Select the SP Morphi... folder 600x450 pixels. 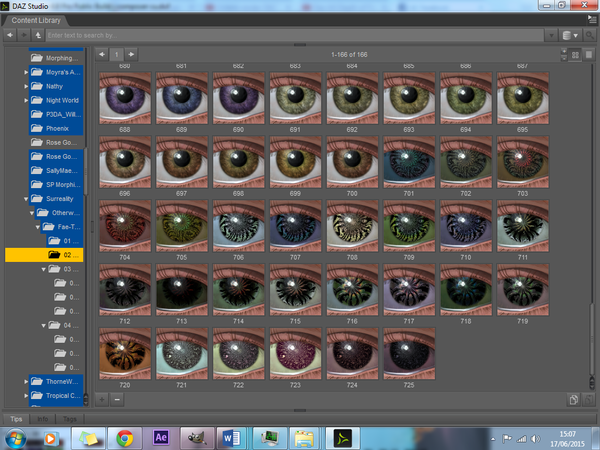[56, 185]
